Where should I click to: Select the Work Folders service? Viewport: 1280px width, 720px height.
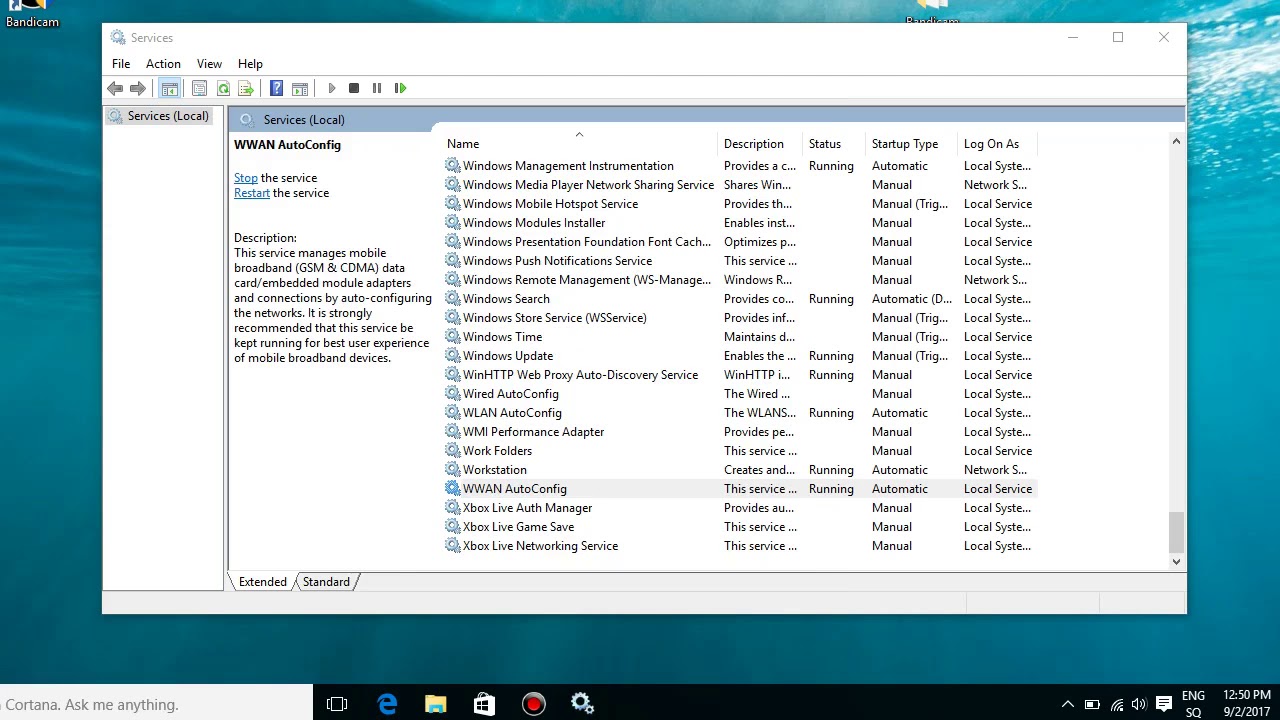740,451
